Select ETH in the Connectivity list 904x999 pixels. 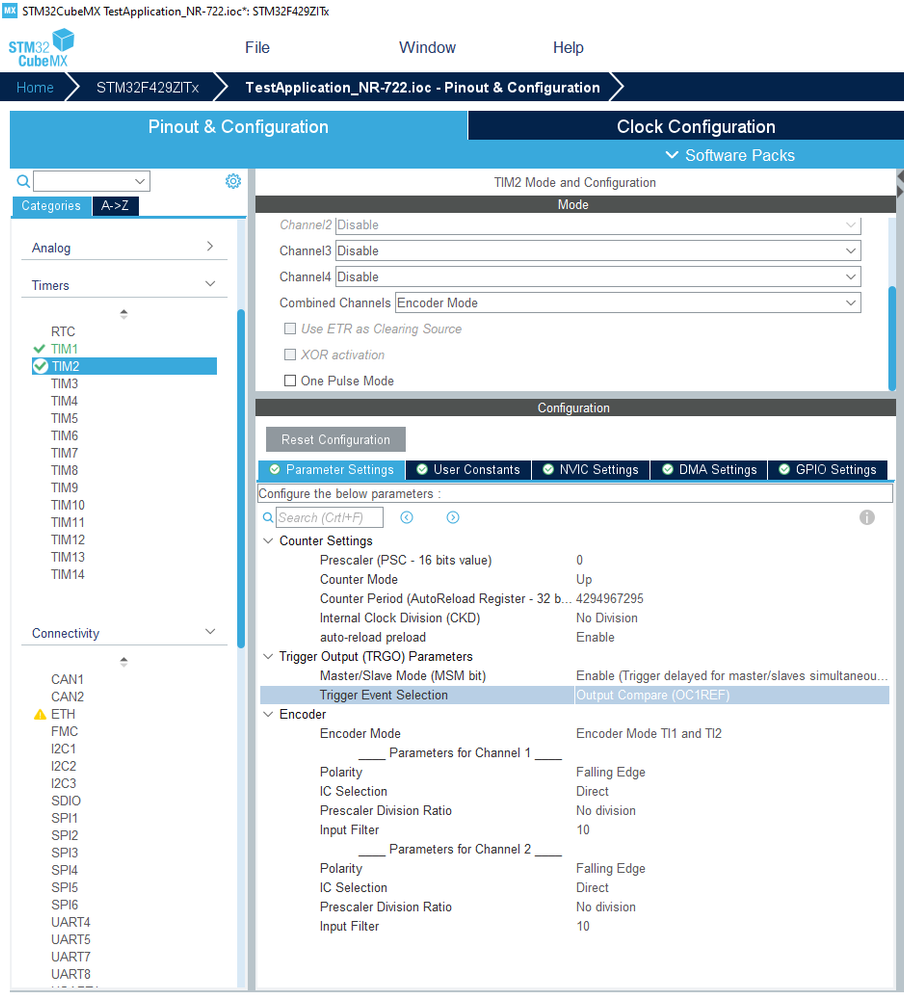(x=63, y=714)
